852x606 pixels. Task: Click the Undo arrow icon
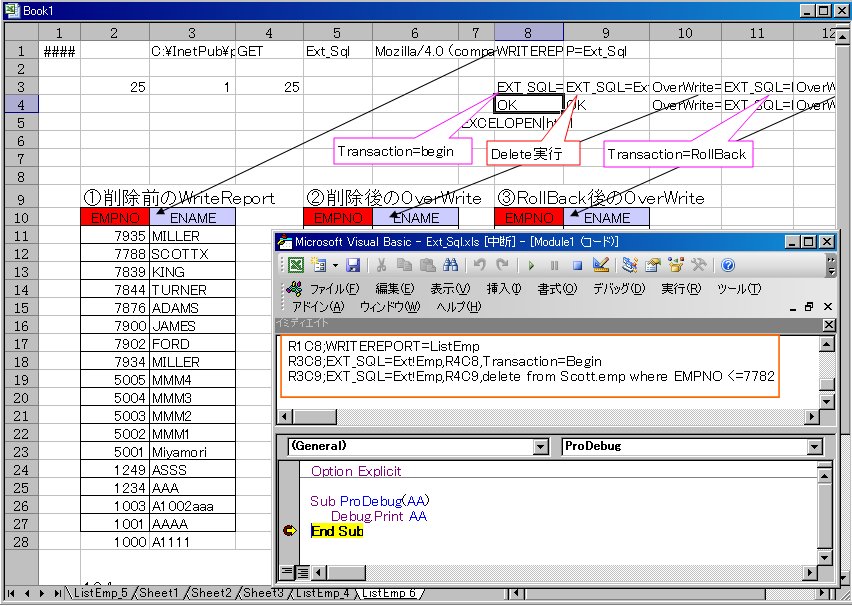click(x=479, y=265)
